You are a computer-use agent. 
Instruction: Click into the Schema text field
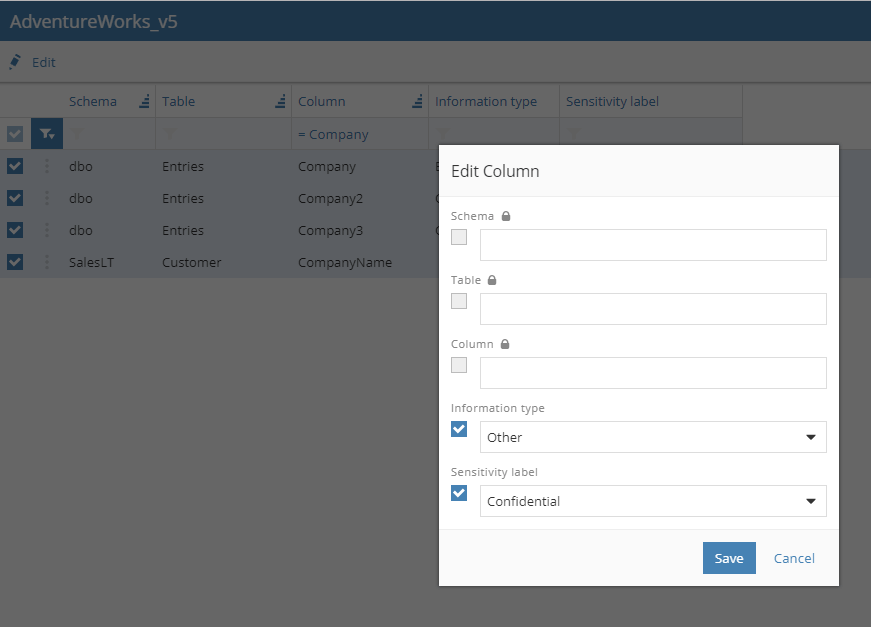[x=653, y=245]
